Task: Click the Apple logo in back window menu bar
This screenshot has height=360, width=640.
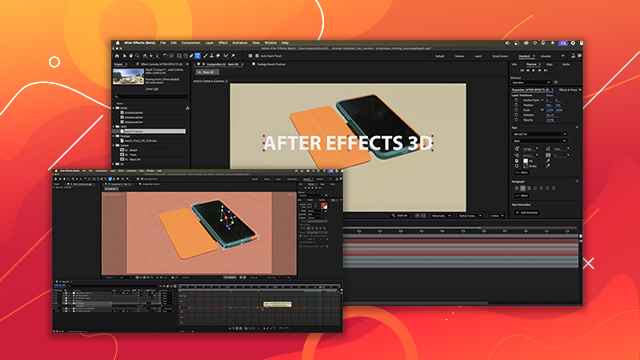Action: (x=118, y=43)
